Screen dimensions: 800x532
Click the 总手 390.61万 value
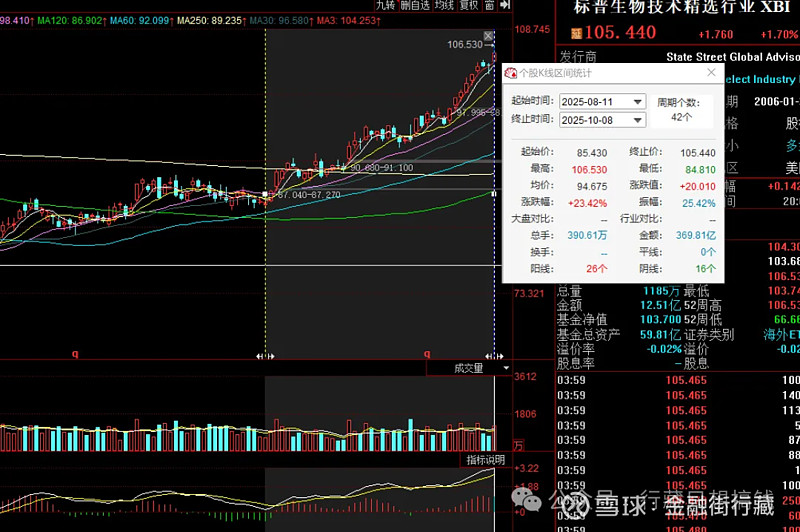tap(587, 236)
